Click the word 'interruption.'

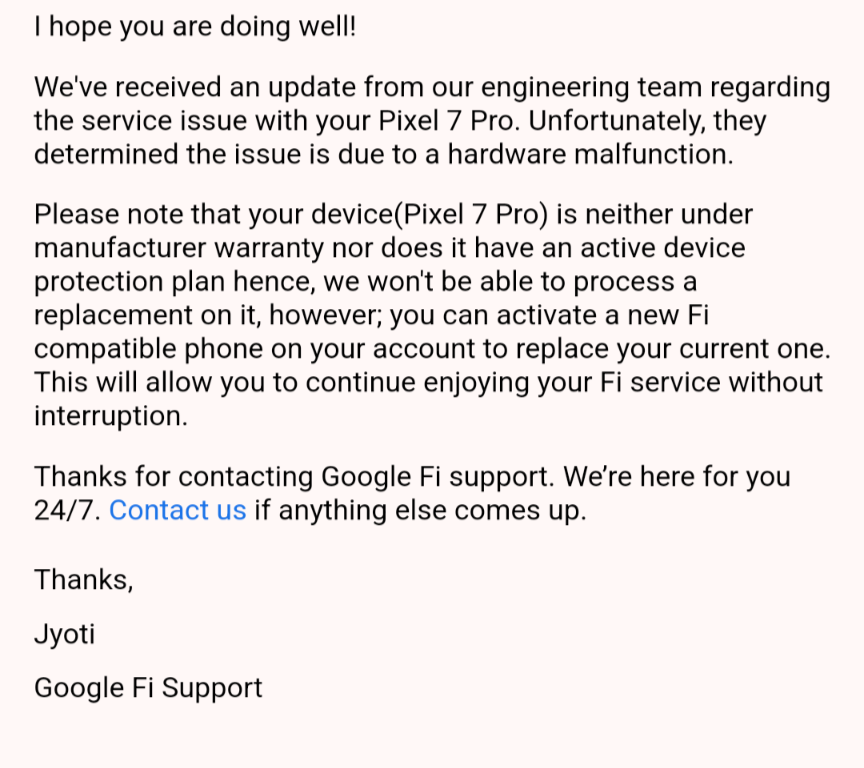pos(111,417)
